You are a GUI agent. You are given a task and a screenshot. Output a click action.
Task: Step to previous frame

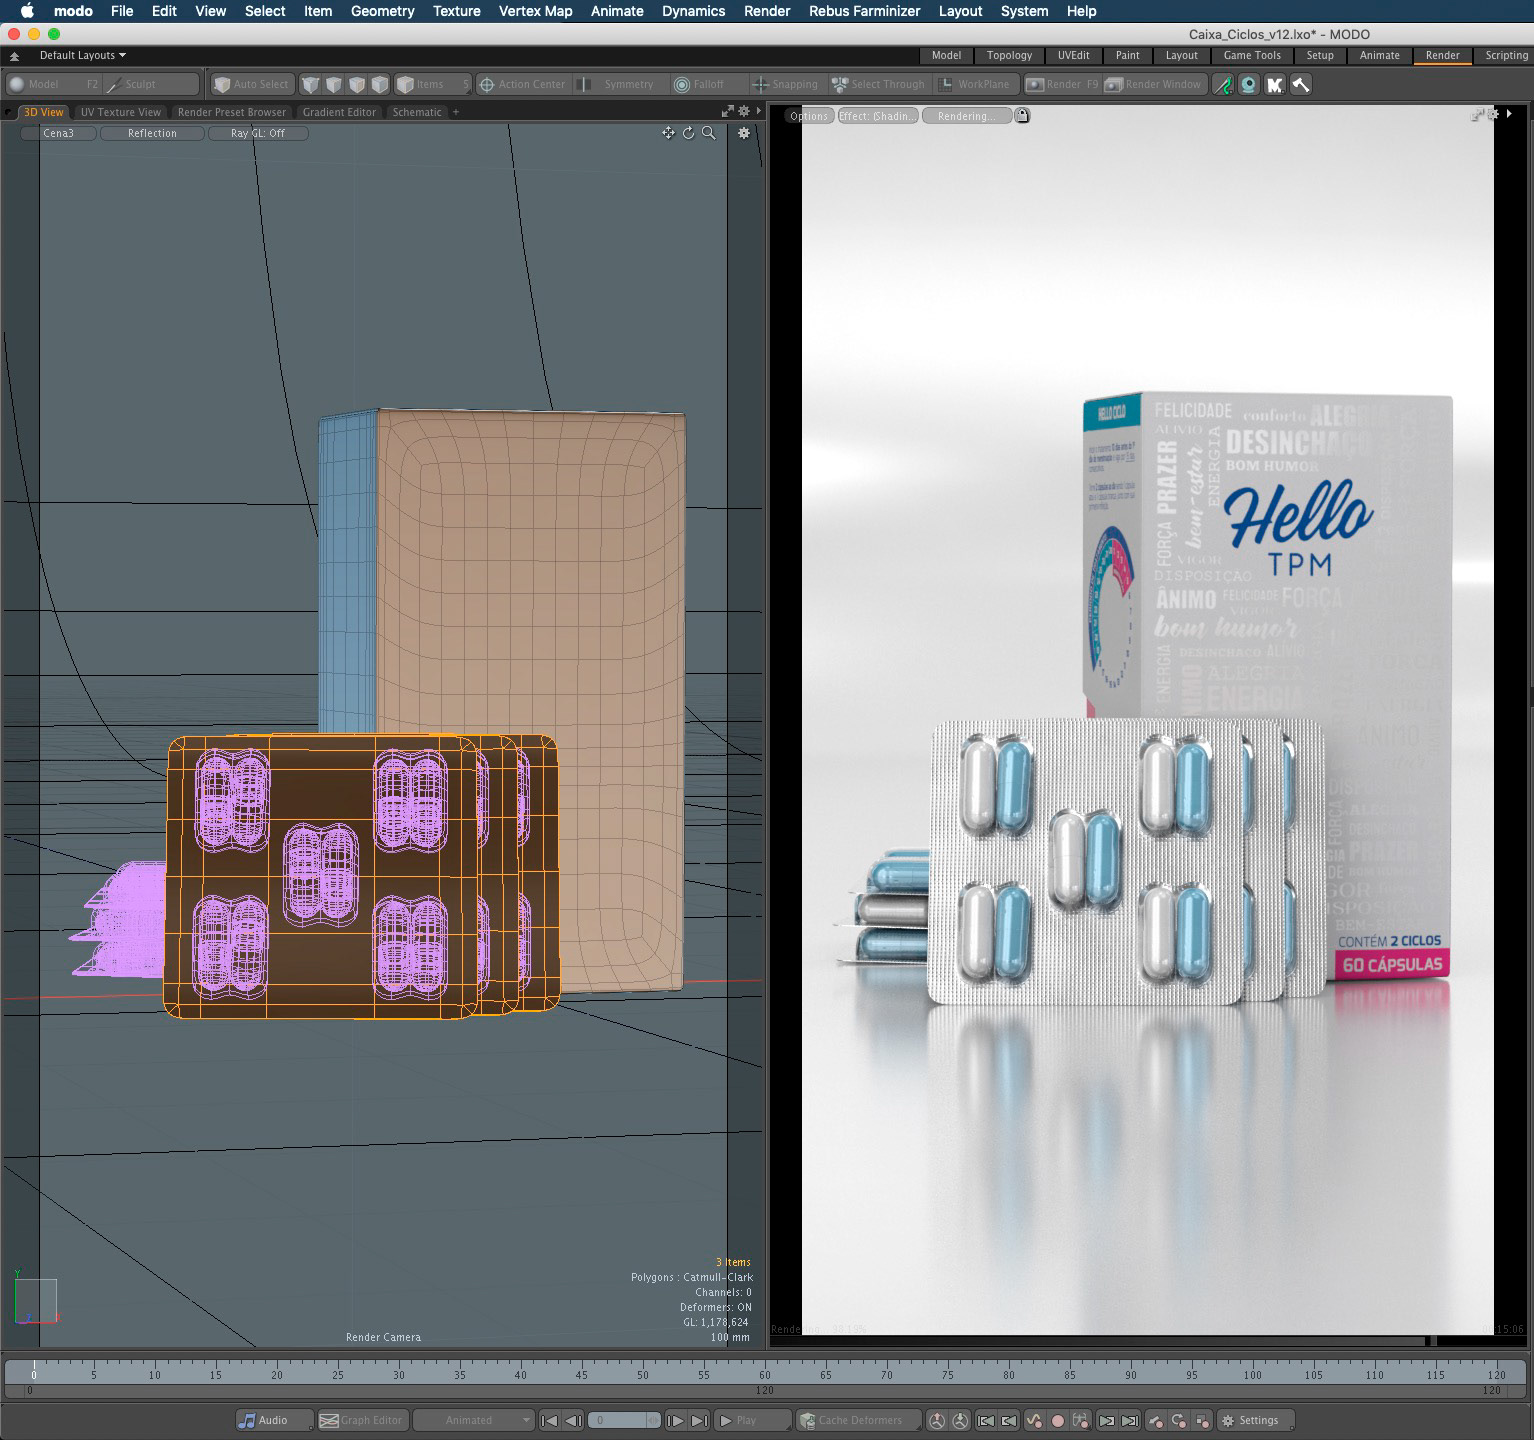[573, 1420]
